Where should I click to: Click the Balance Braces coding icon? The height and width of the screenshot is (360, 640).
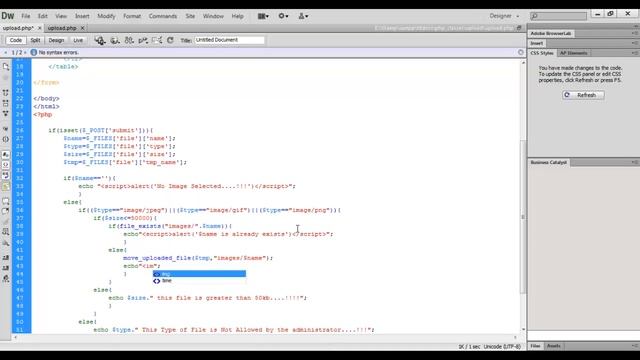(6, 139)
